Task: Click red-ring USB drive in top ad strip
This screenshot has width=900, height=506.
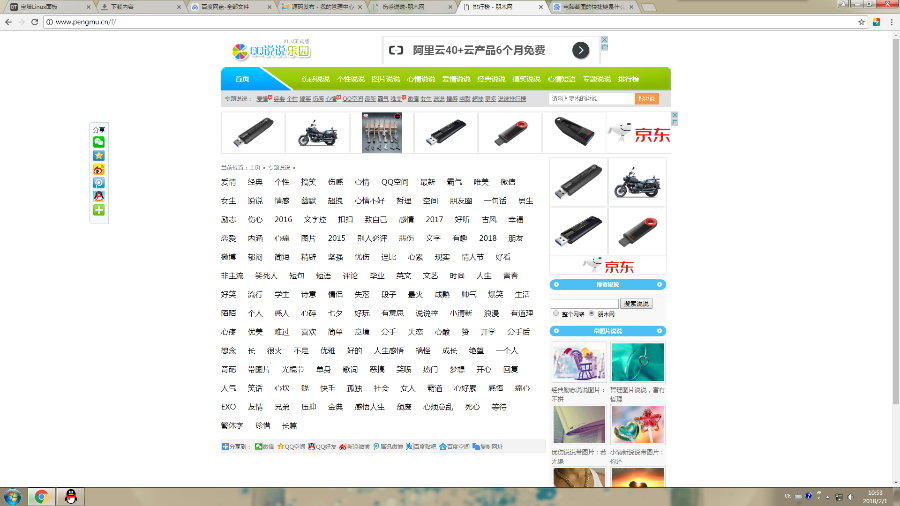Action: (x=510, y=133)
